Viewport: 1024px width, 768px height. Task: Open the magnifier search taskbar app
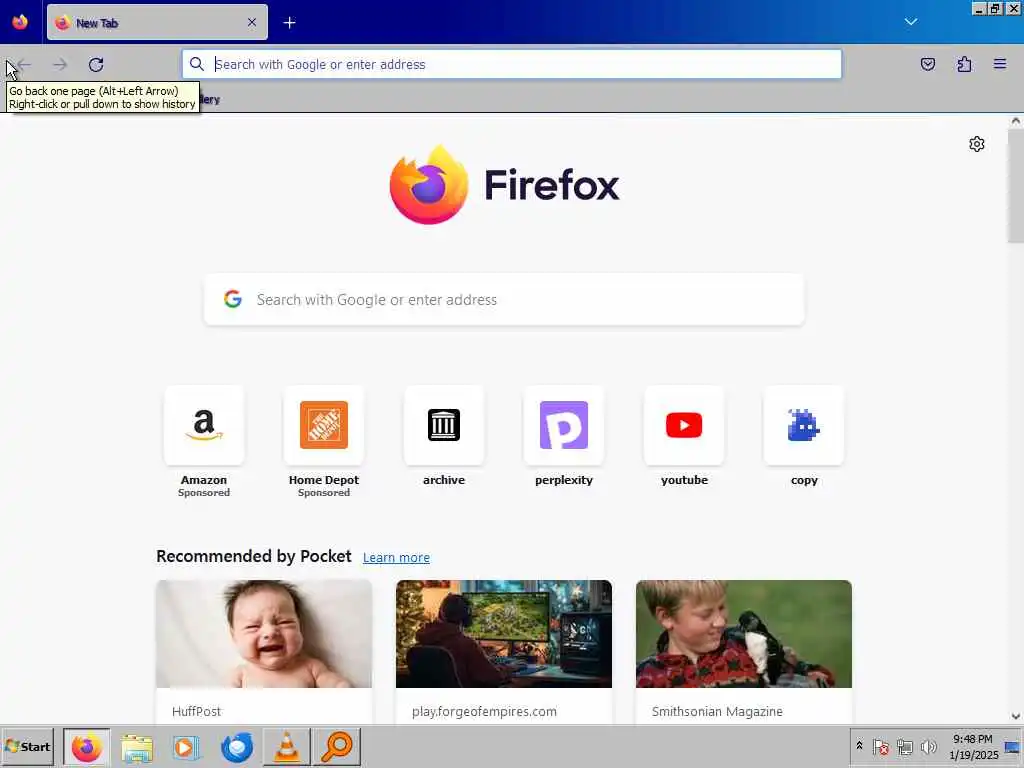click(x=337, y=746)
